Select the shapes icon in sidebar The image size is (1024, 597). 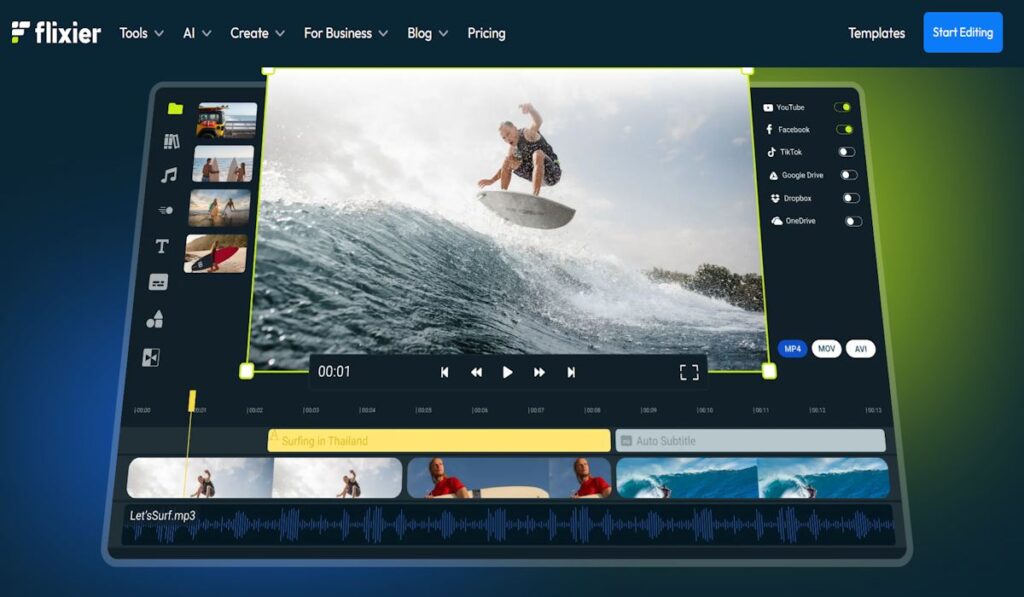coord(154,320)
